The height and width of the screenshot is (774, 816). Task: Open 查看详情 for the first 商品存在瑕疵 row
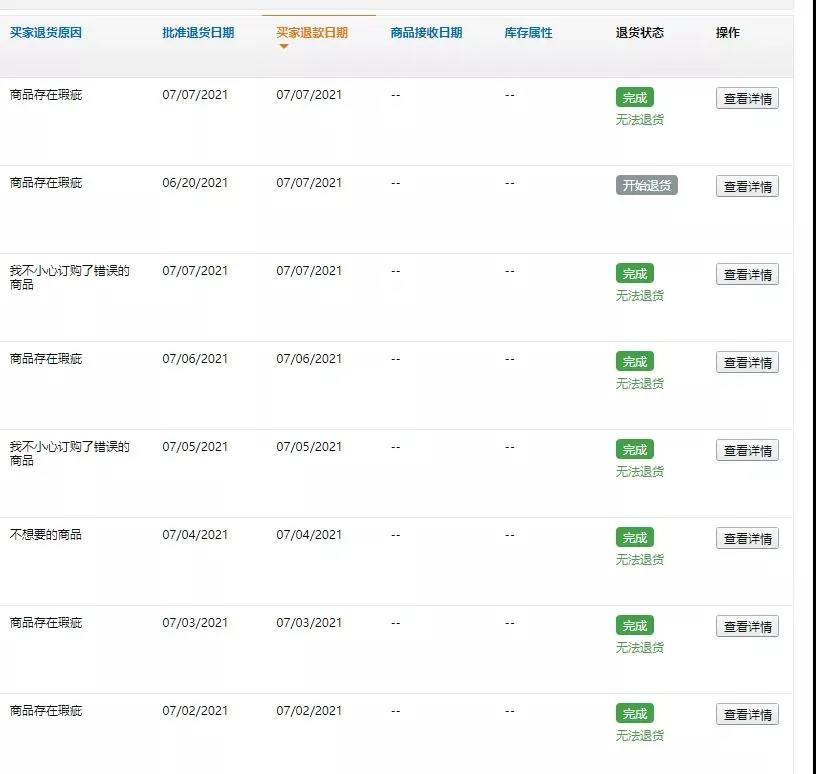pyautogui.click(x=747, y=96)
